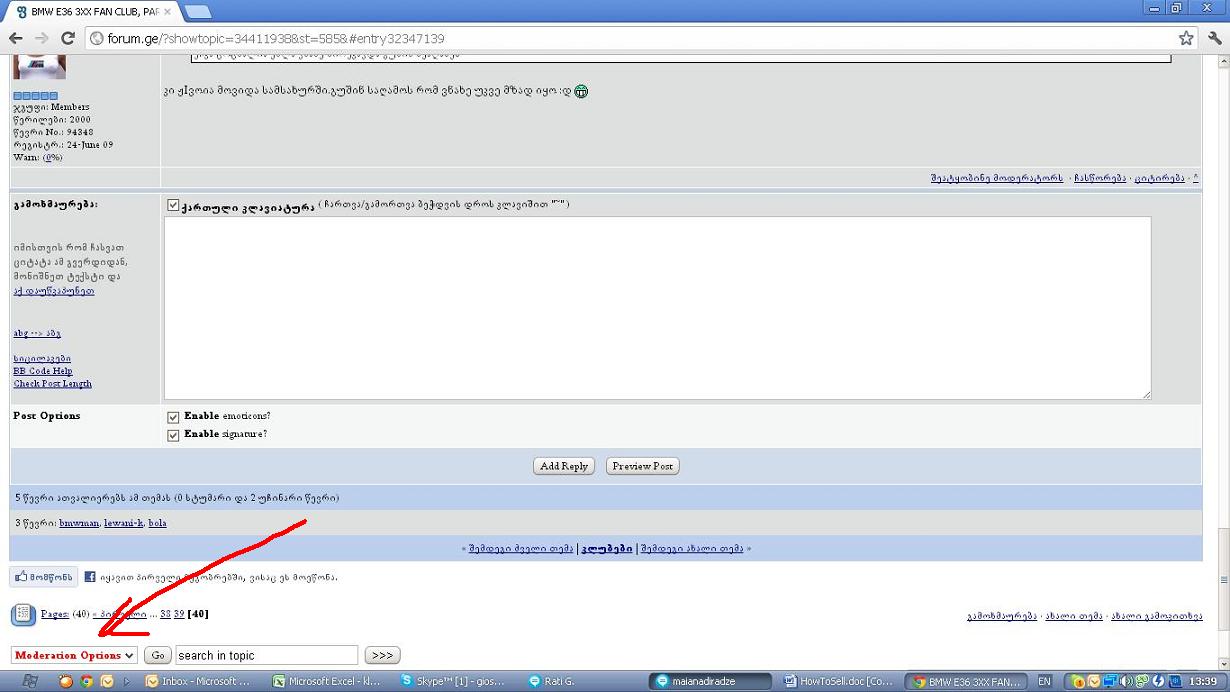
Task: Click the 'აქ დააწკაპუნეთ' link
Action: coord(54,291)
